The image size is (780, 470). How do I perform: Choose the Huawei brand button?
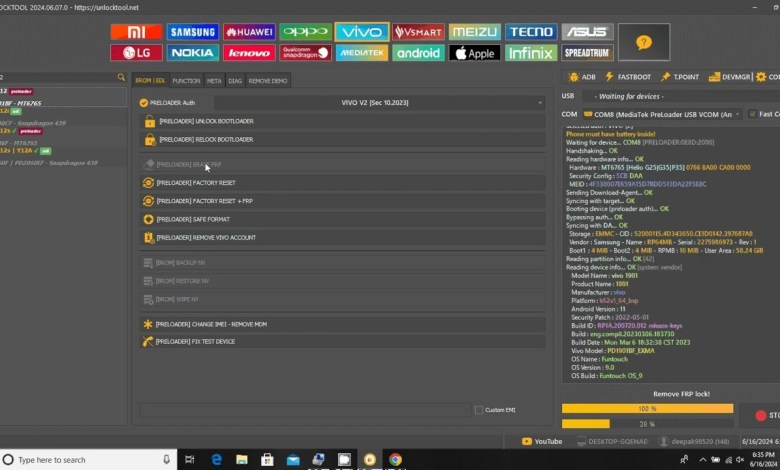click(249, 32)
